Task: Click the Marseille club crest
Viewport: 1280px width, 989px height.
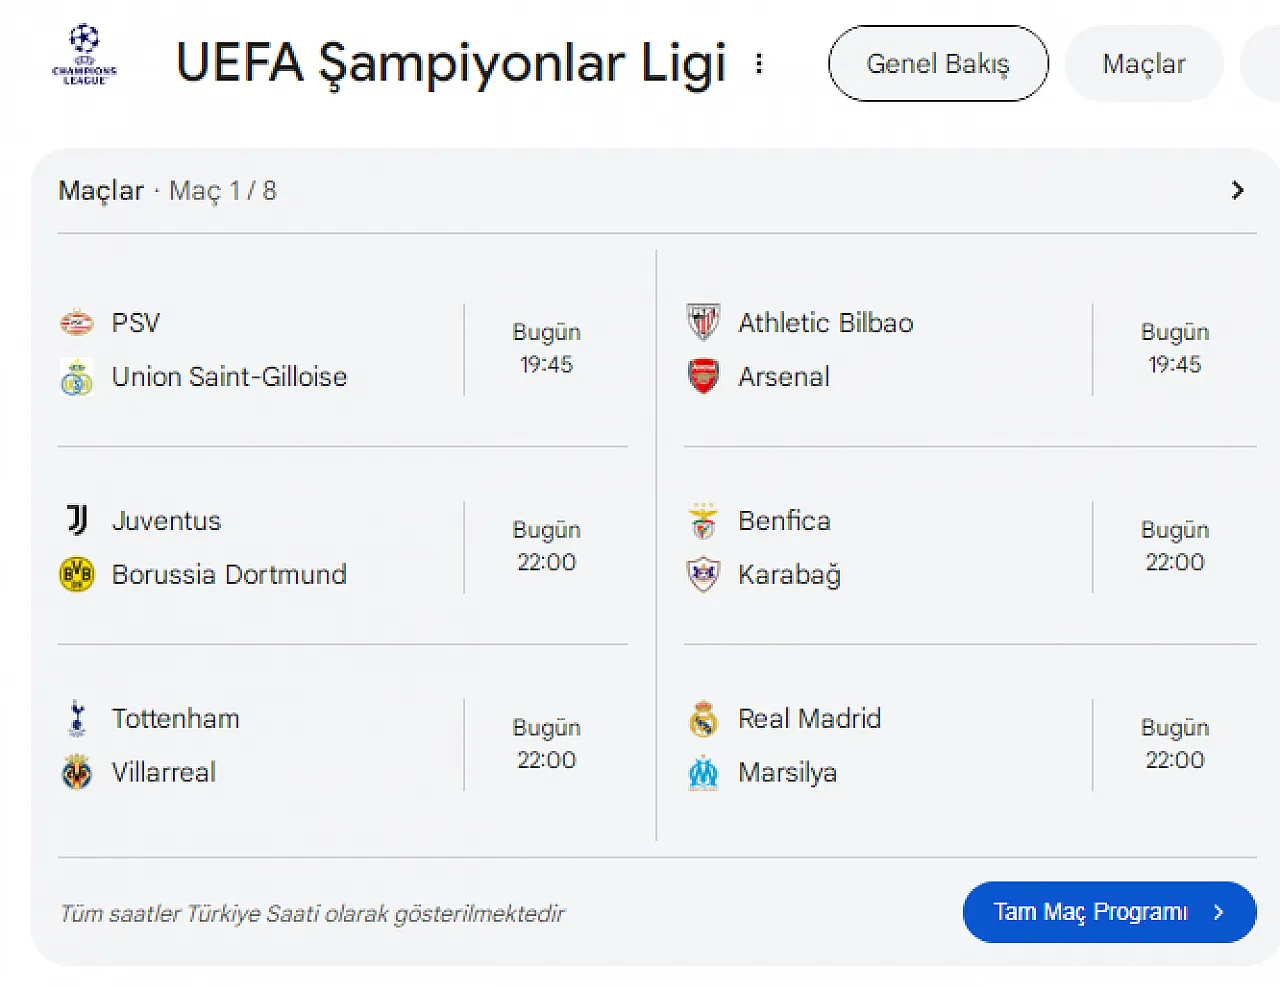Action: tap(703, 772)
